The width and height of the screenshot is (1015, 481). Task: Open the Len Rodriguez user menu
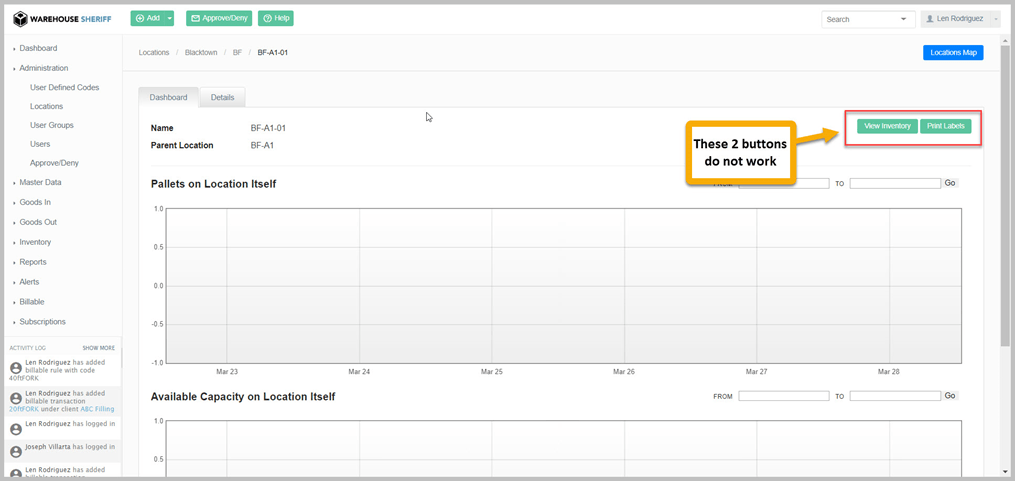960,19
